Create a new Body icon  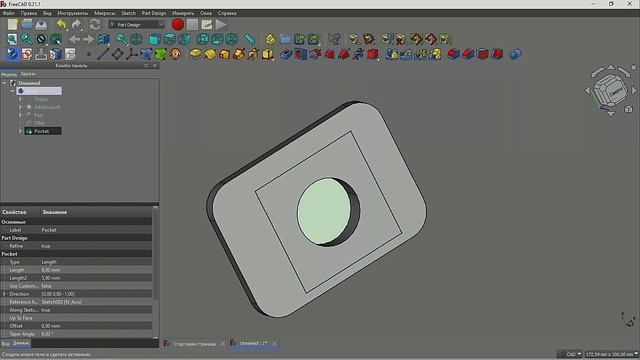[13, 54]
